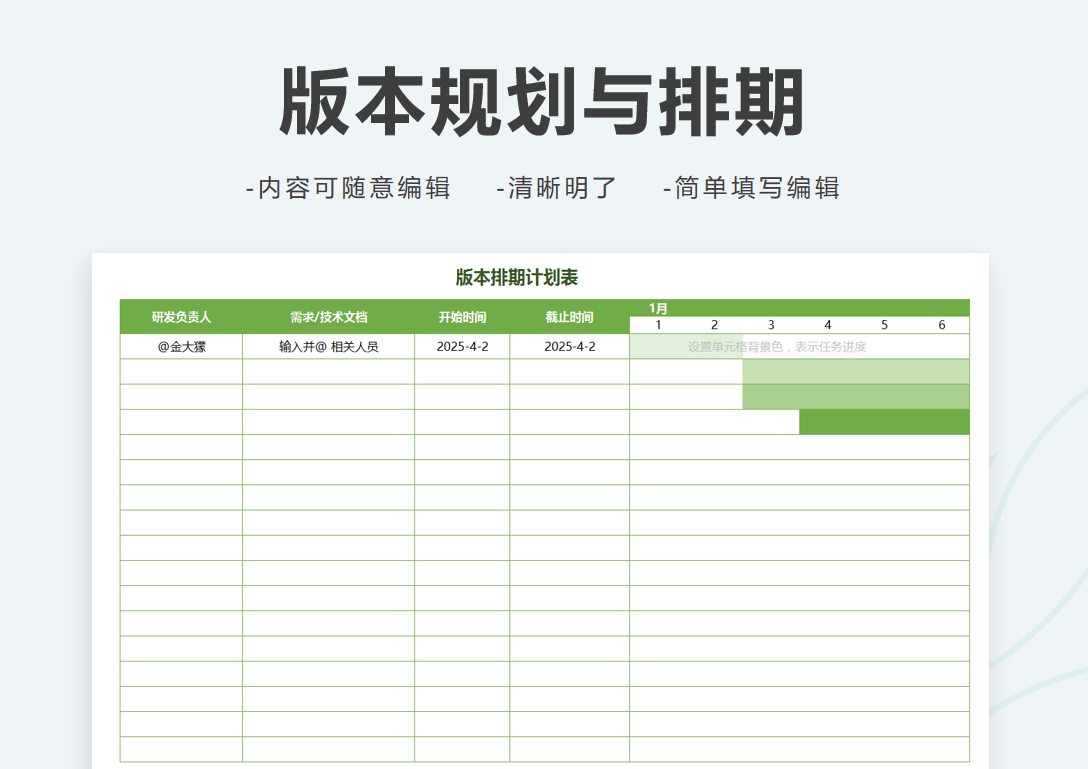
Task: Select day 1 in the timeline header
Action: [x=658, y=325]
